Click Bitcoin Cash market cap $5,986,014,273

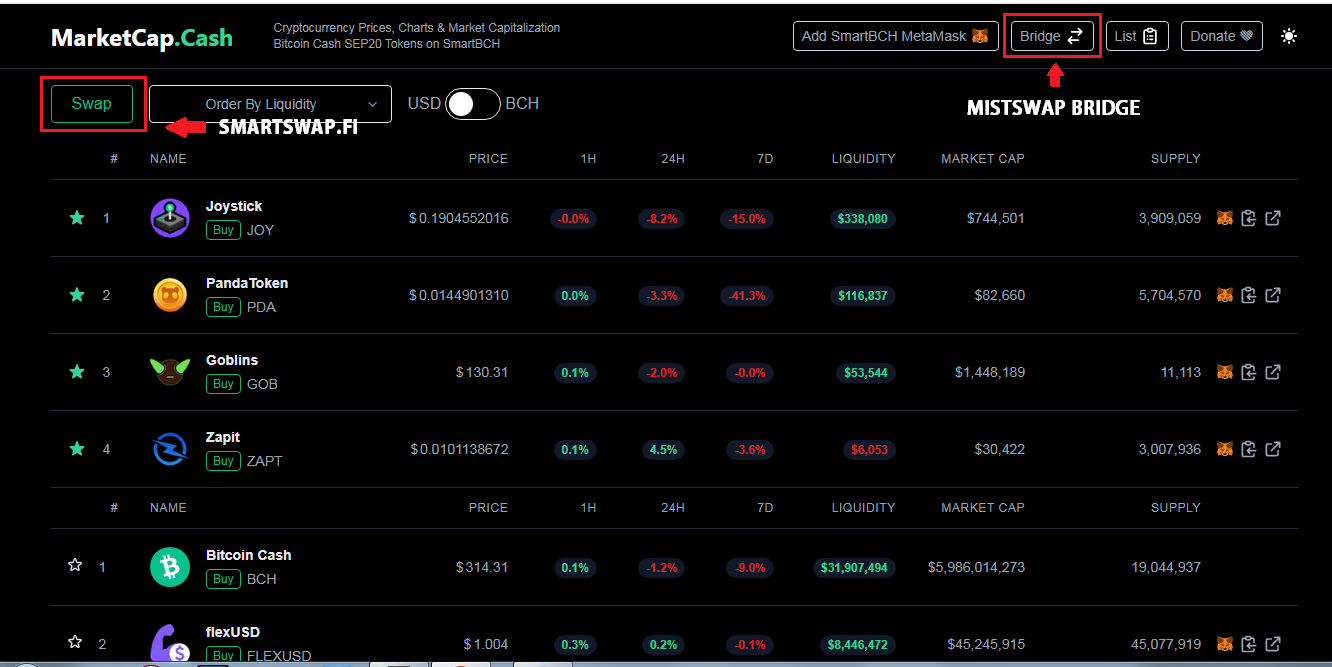coord(976,567)
